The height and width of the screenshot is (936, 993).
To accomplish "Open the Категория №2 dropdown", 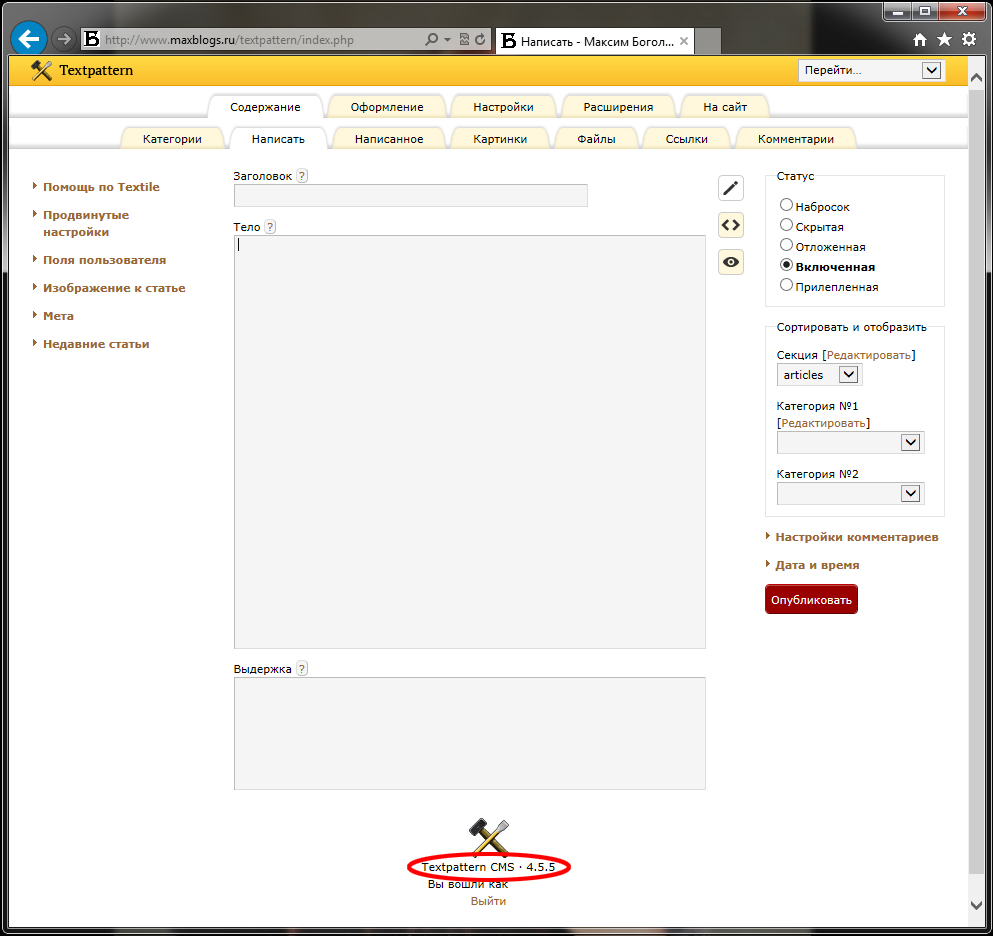I will pyautogui.click(x=850, y=493).
